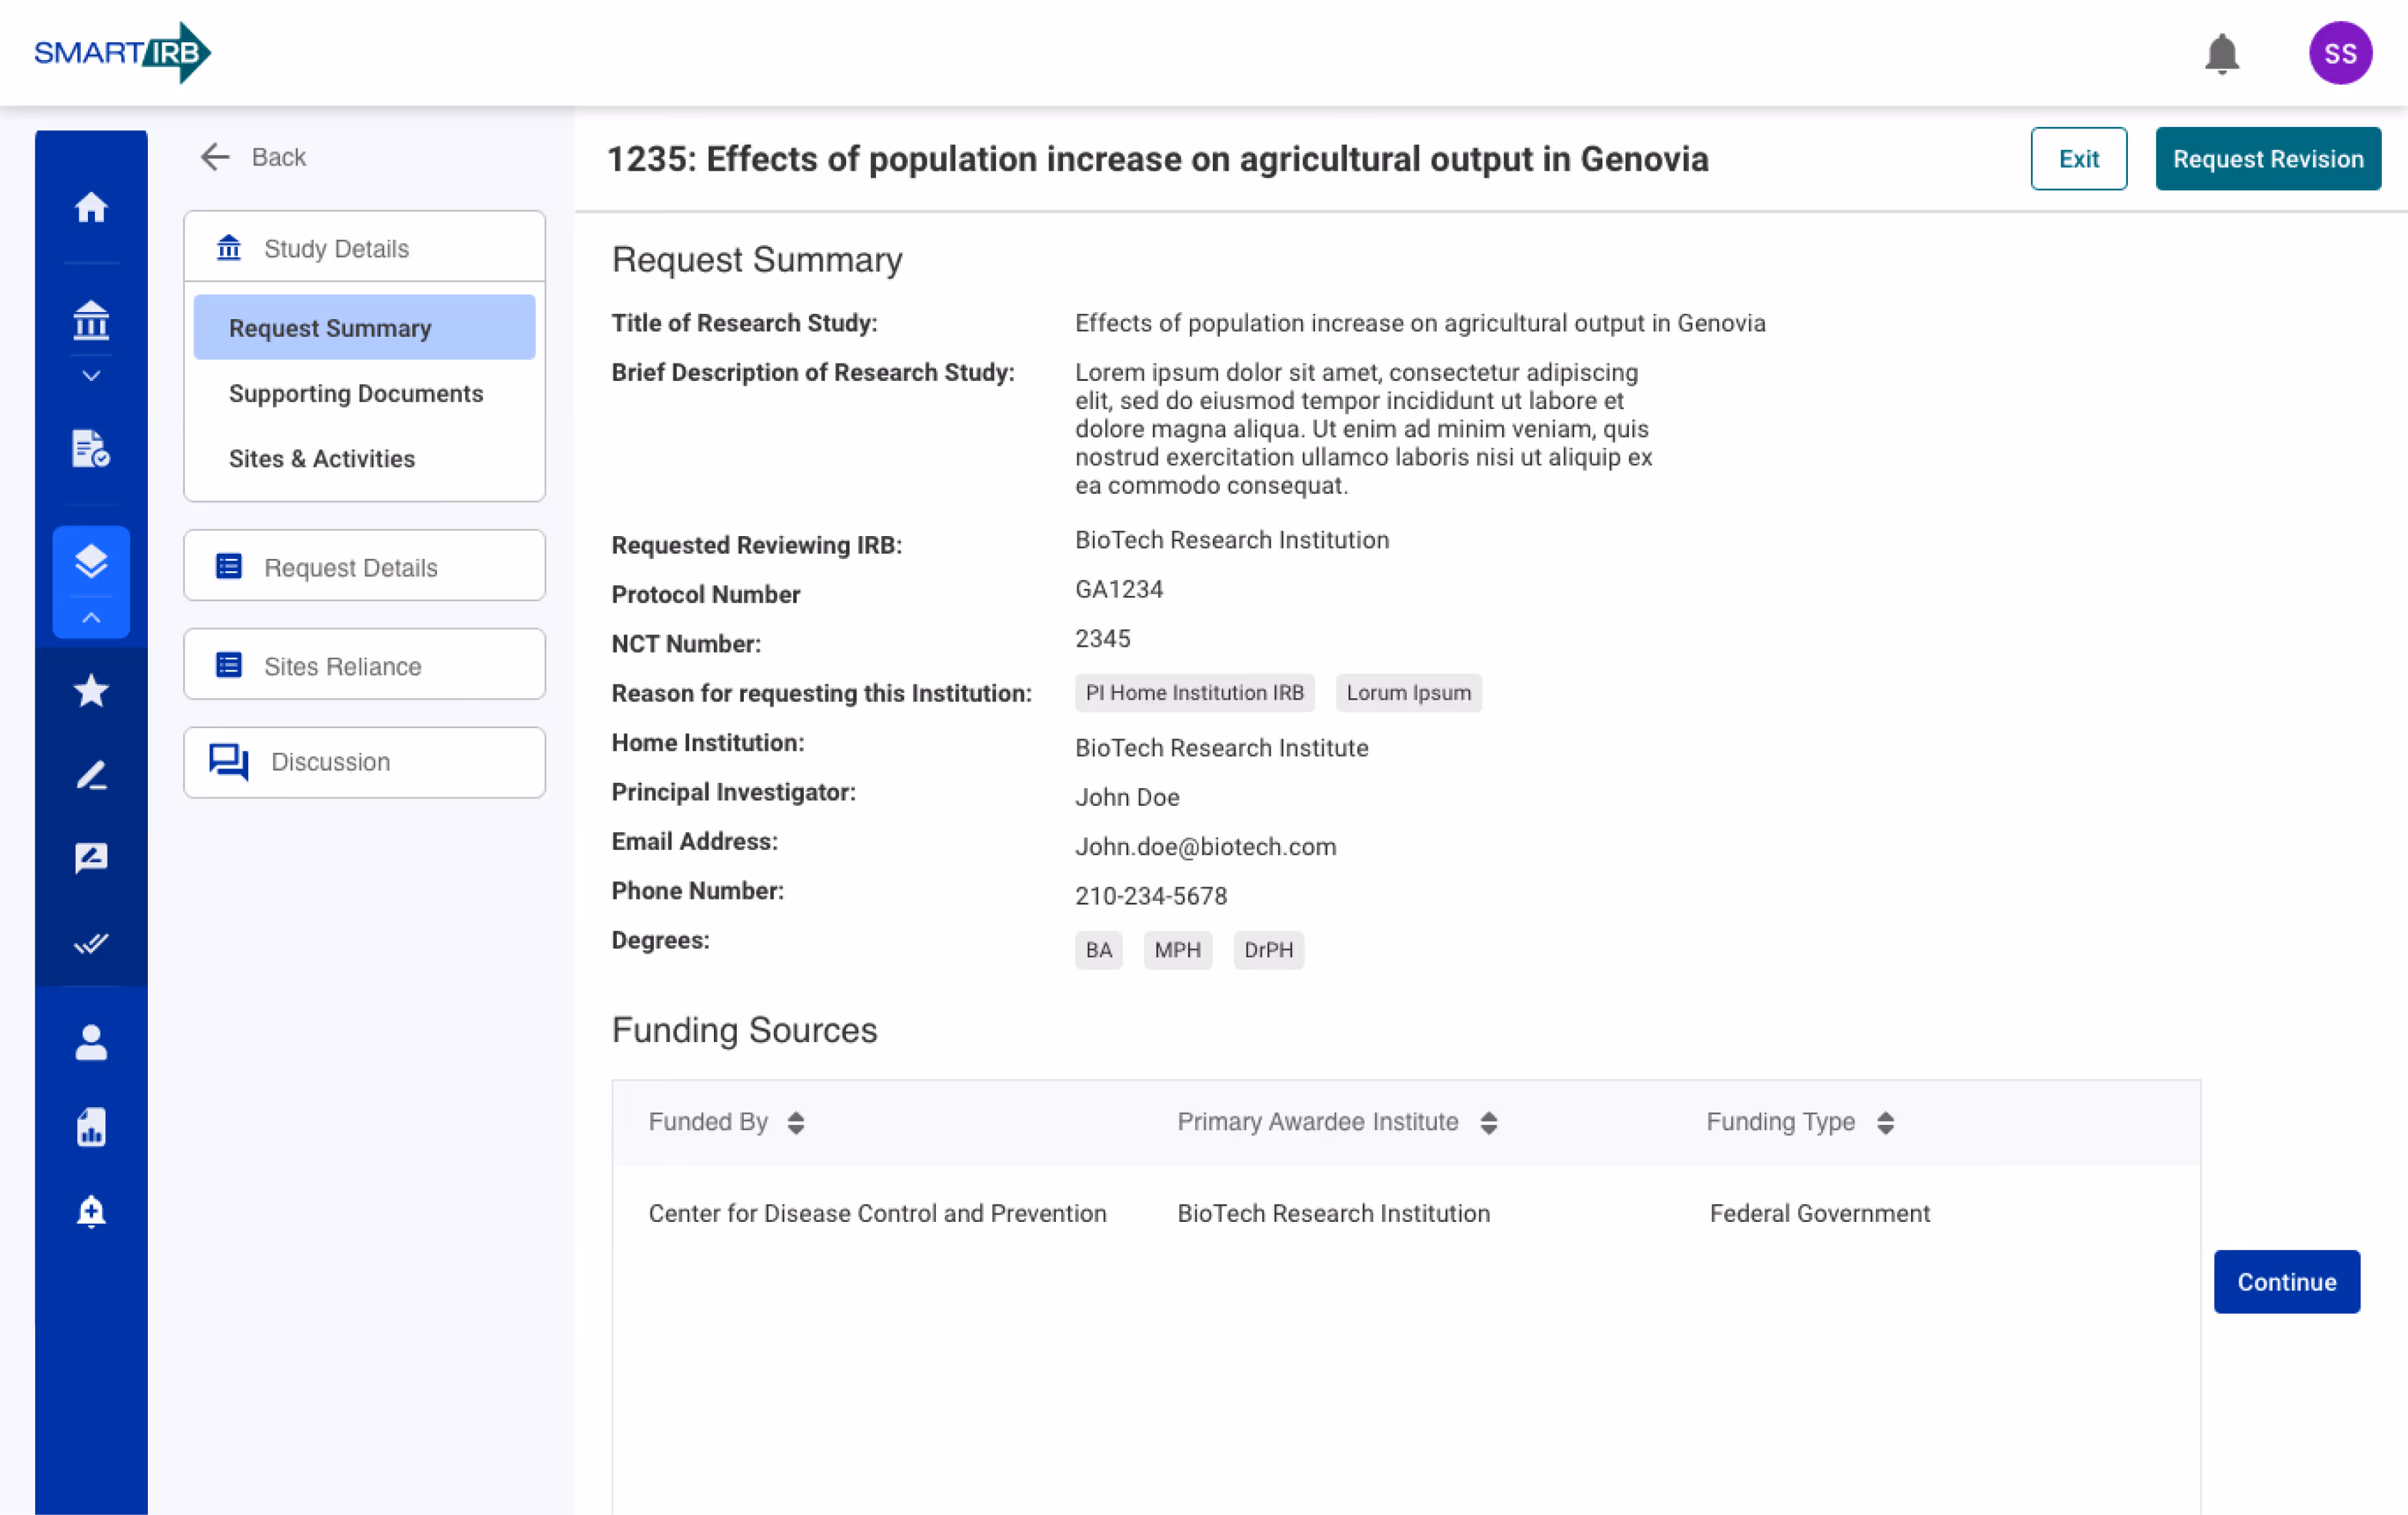Click protocol number GA1234
The image size is (2408, 1515).
[1118, 589]
